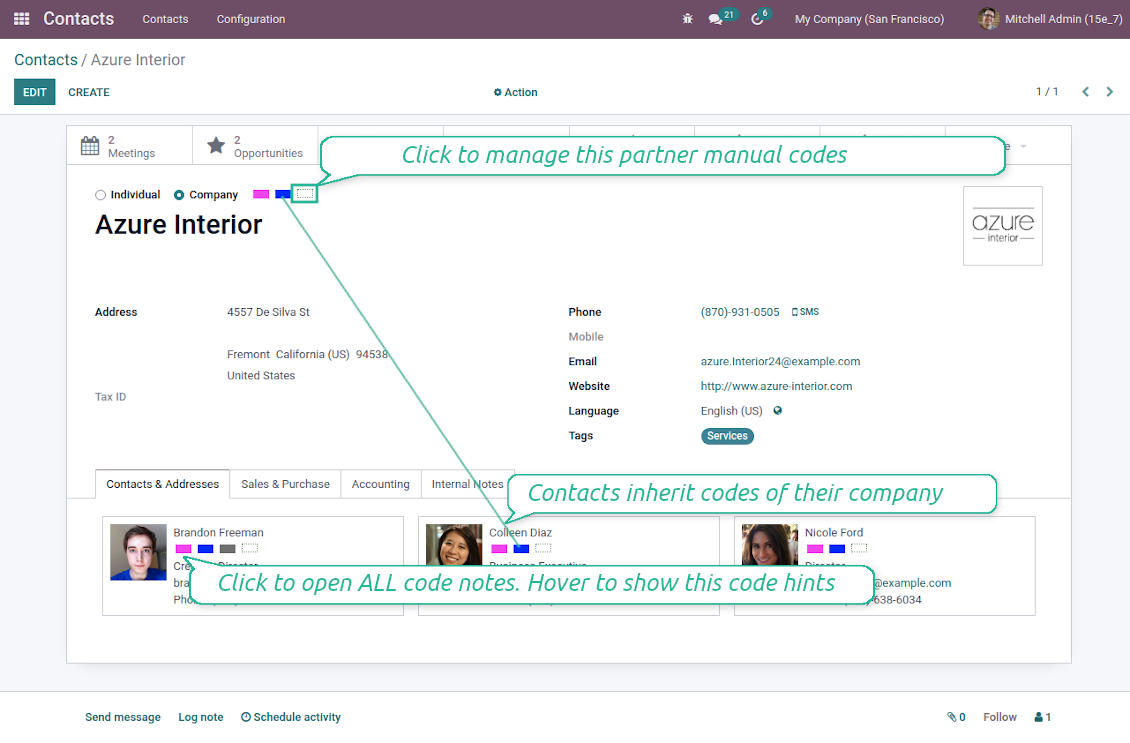Click Brandon Freeman magenta code swatch
This screenshot has height=743, width=1130.
point(184,549)
